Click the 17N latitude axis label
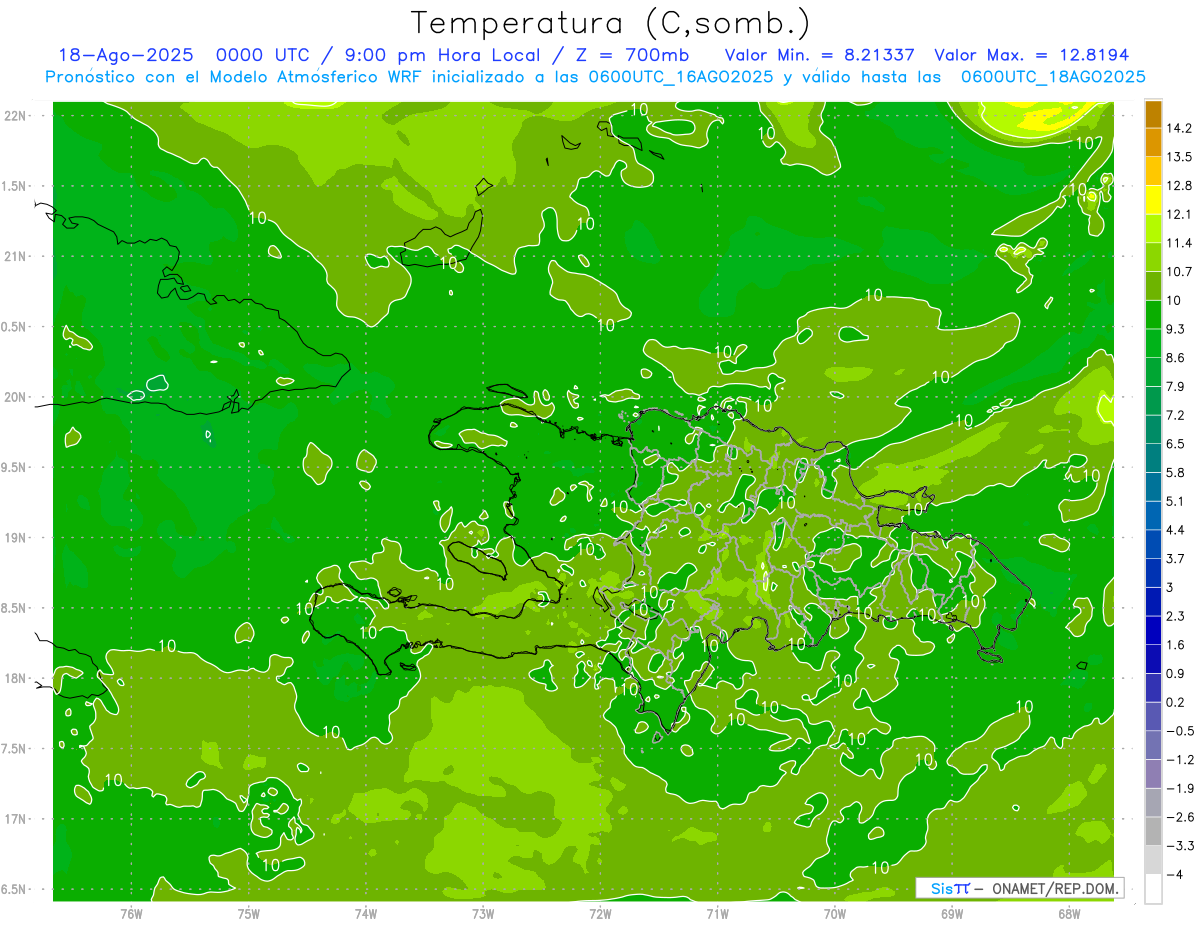This screenshot has width=1200, height=927. click(14, 820)
